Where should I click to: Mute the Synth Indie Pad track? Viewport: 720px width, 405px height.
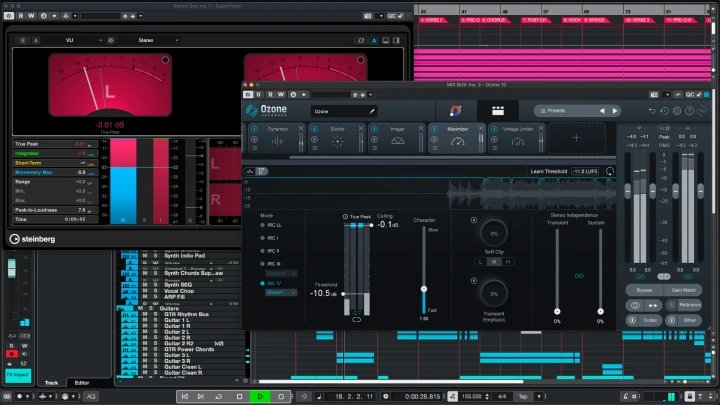[145, 255]
